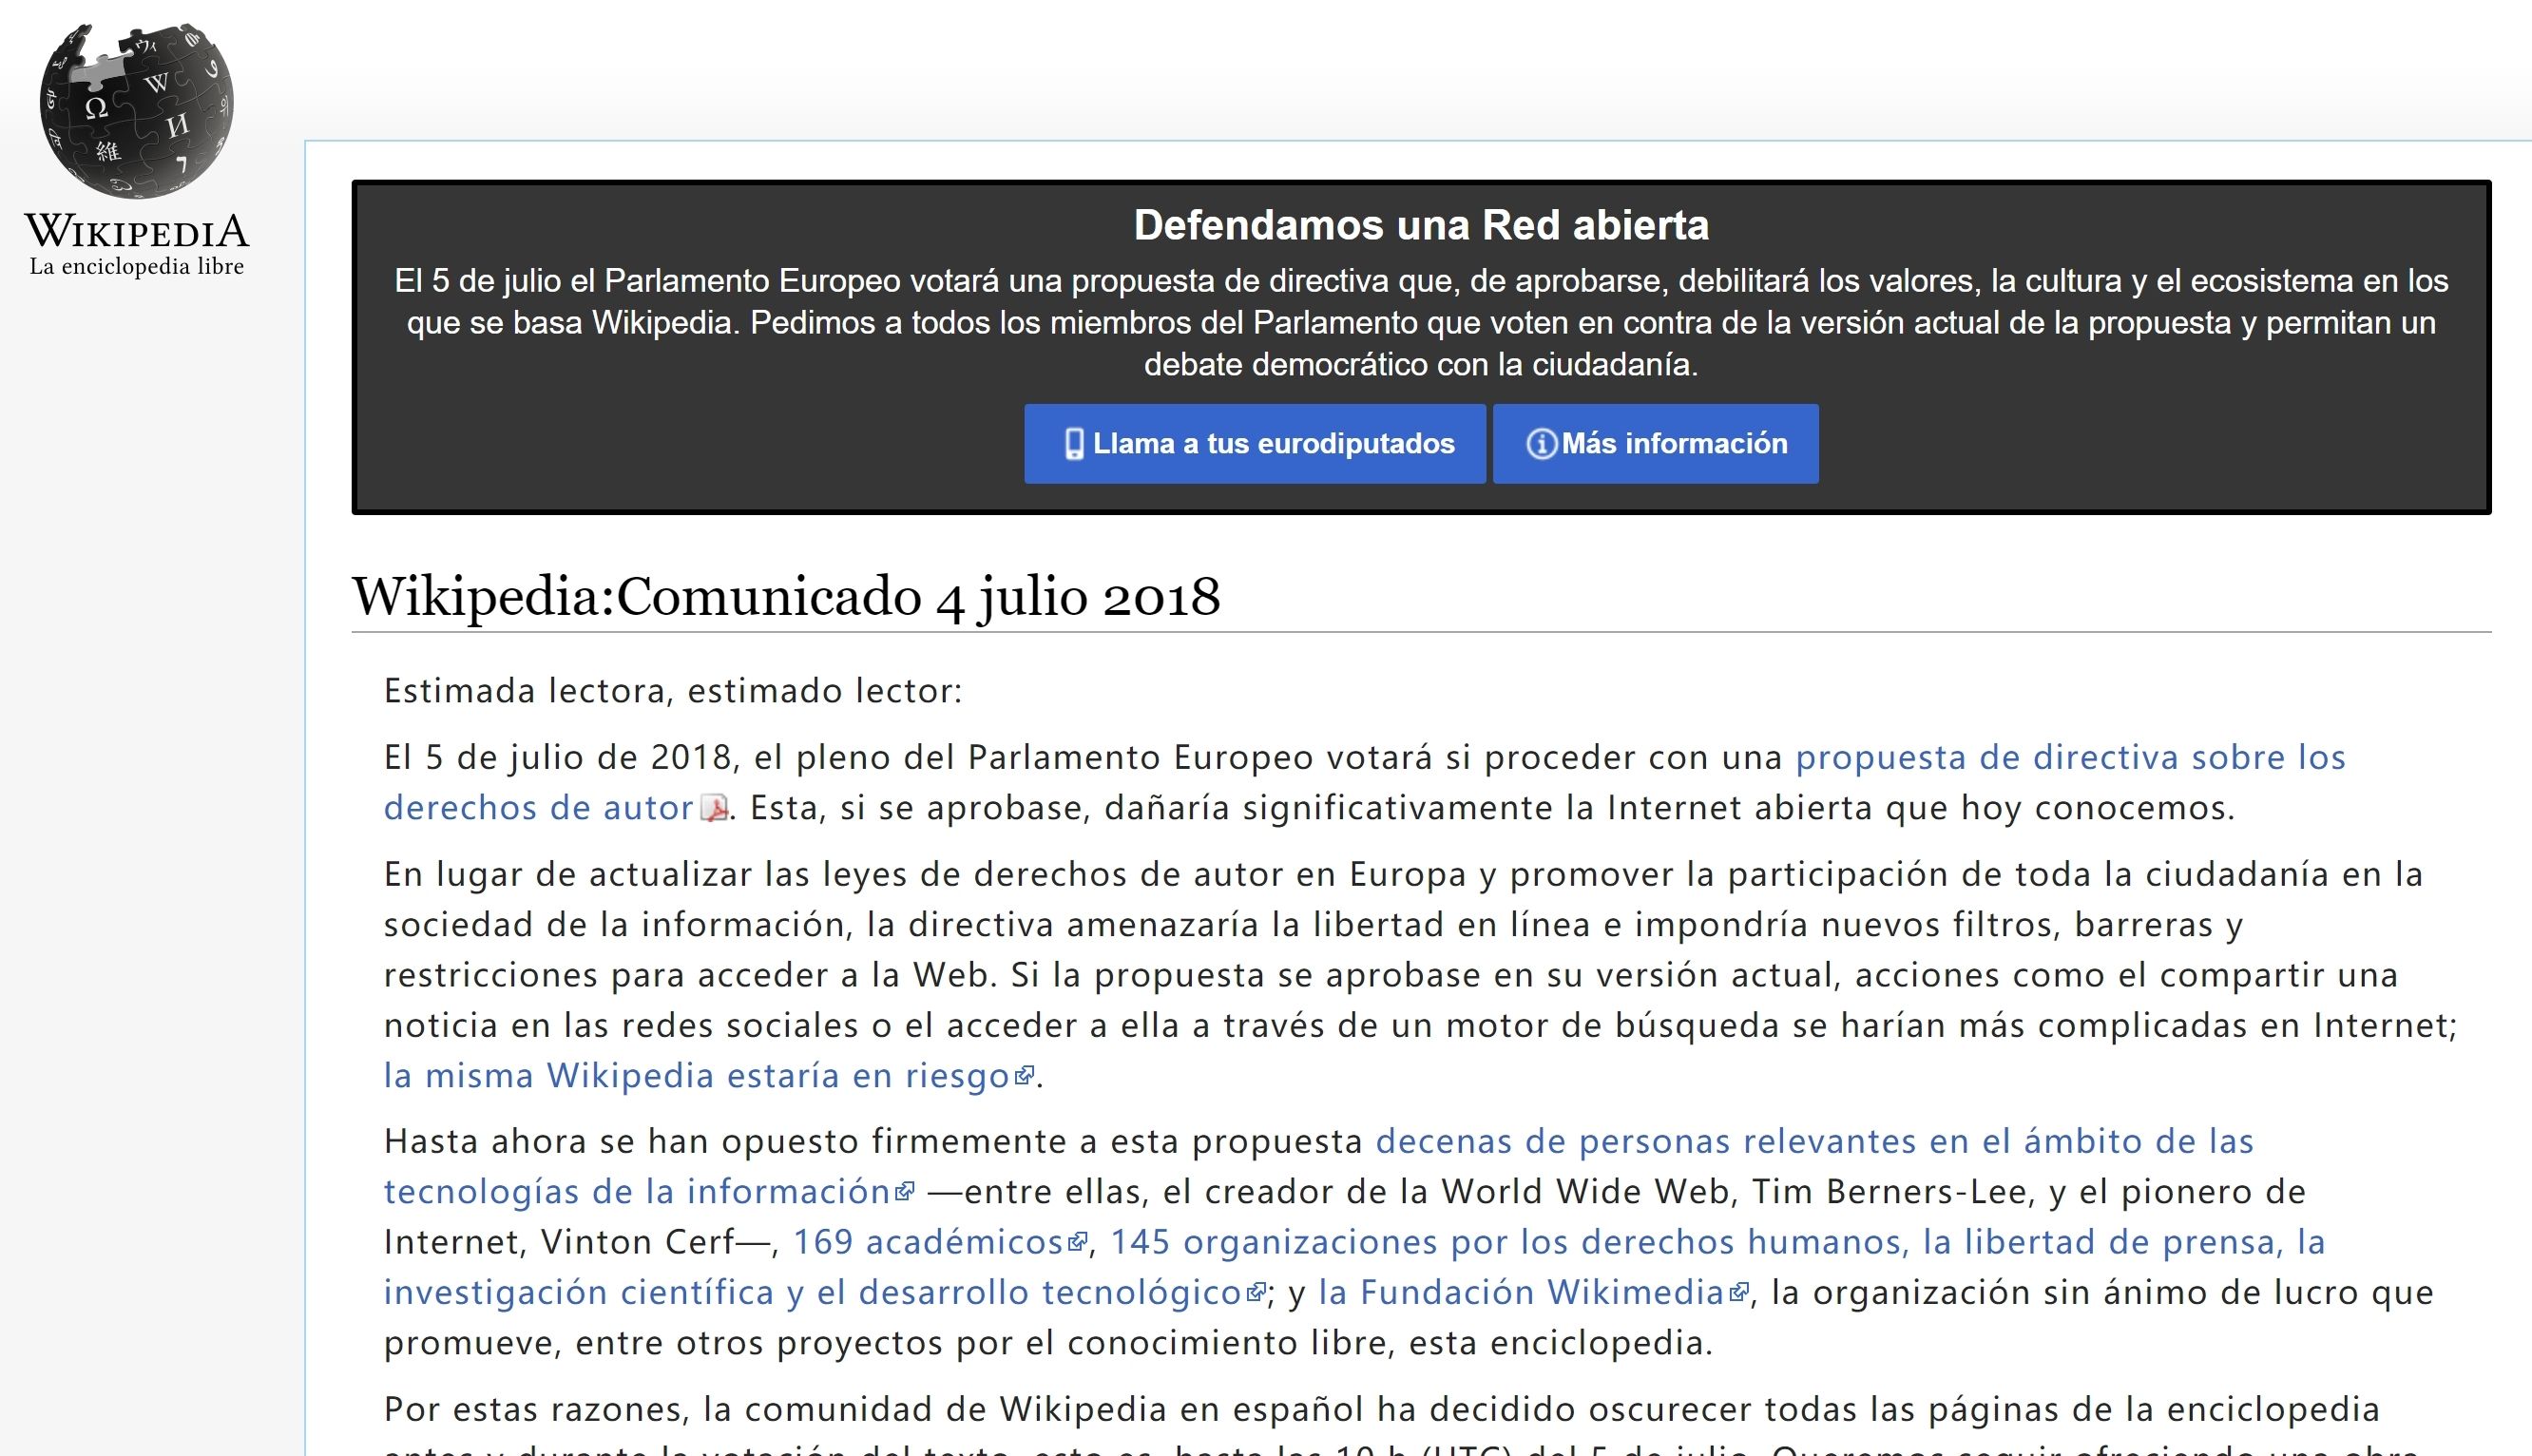2532x1456 pixels.
Task: Open 'la Fundación Wikimedia' link
Action: click(1520, 1292)
